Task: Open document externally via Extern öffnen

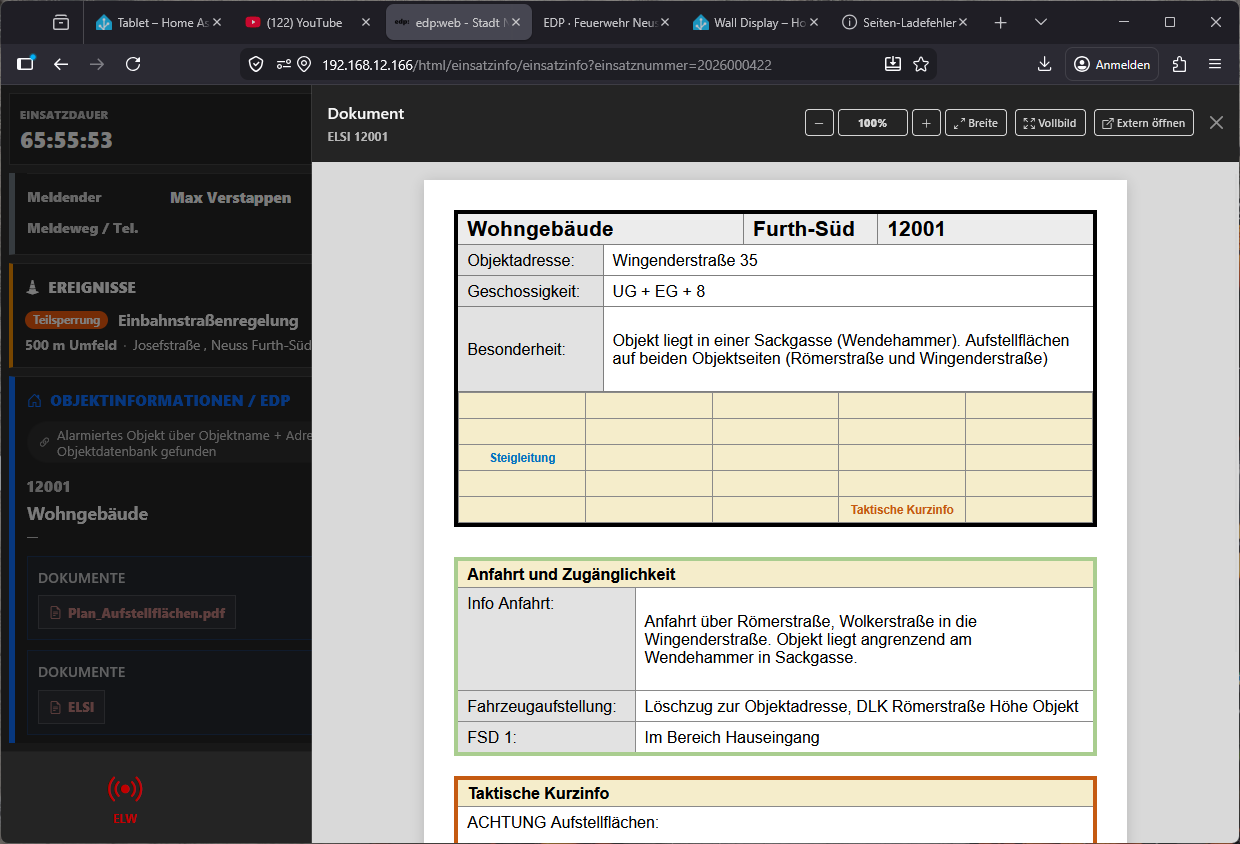Action: point(1143,123)
